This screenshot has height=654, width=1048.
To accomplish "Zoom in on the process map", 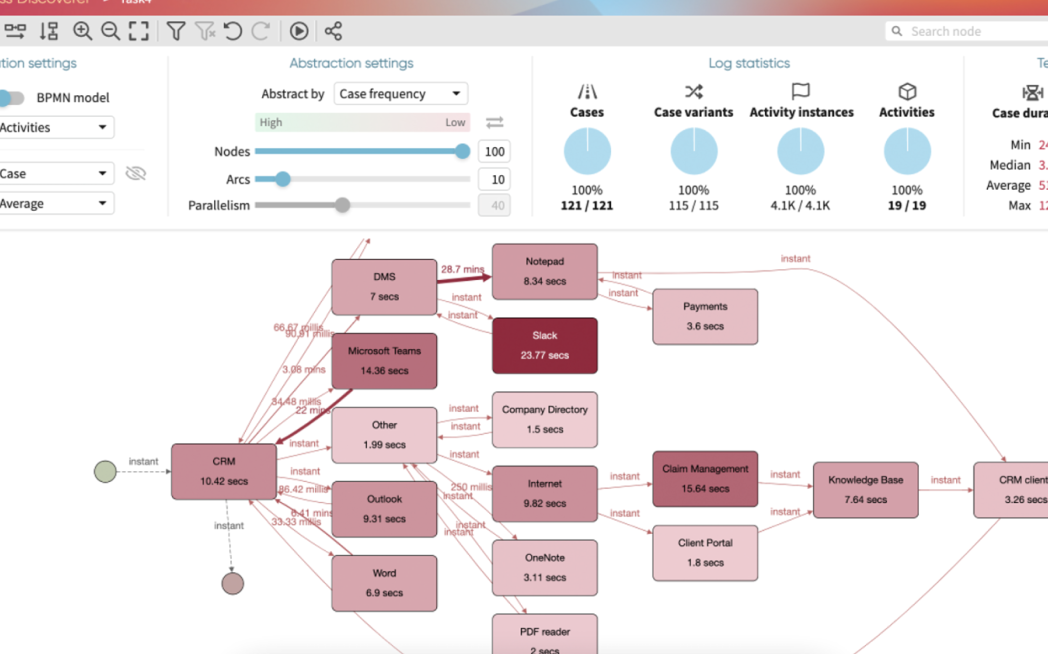I will tap(82, 31).
